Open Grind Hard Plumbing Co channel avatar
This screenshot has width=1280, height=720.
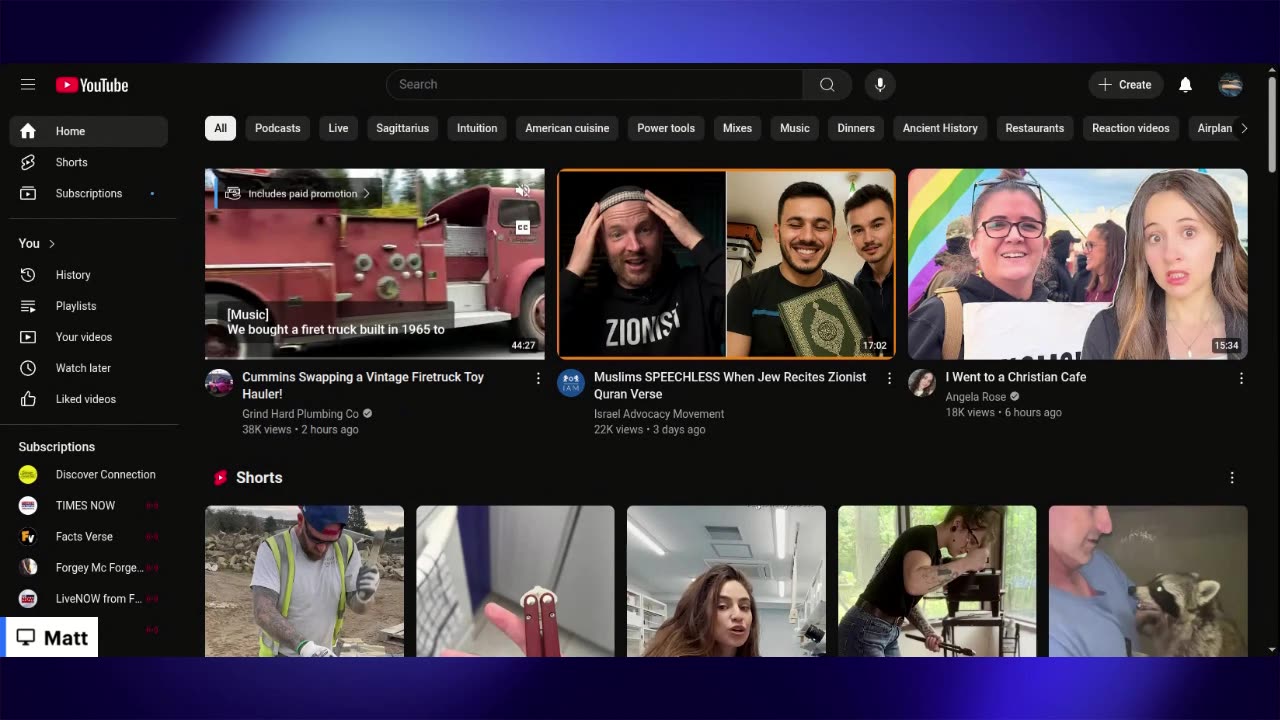(x=219, y=383)
